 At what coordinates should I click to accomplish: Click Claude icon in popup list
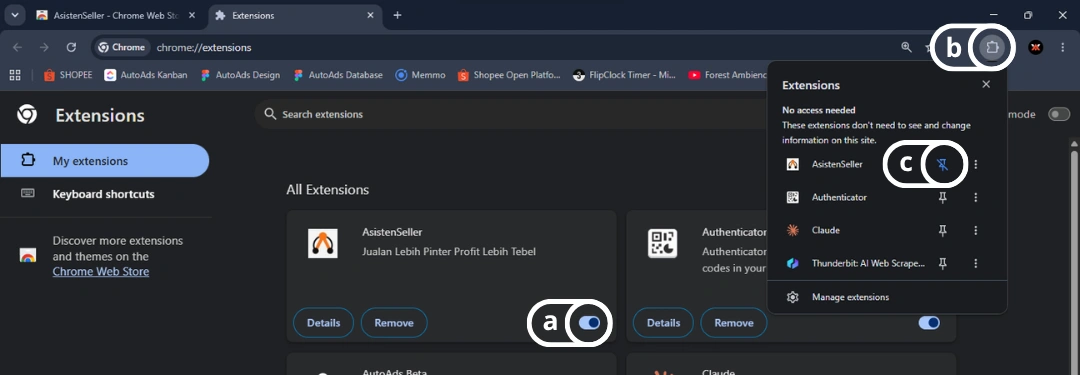coord(793,230)
